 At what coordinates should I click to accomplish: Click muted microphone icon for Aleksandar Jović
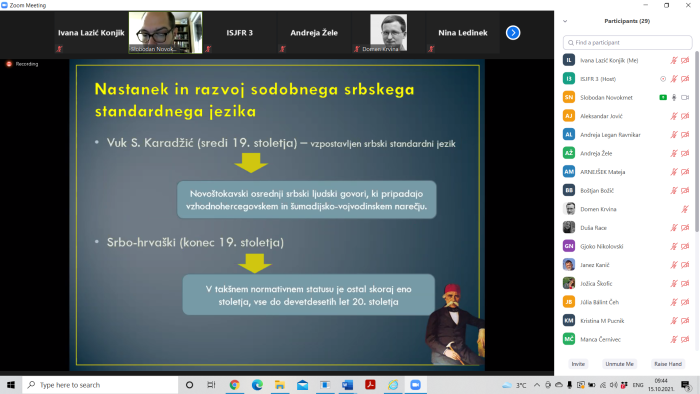point(674,116)
